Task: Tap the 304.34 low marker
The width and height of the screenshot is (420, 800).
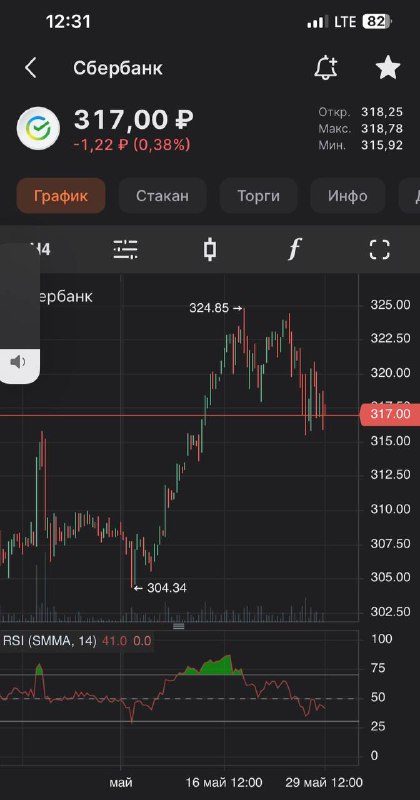Action: 160,588
